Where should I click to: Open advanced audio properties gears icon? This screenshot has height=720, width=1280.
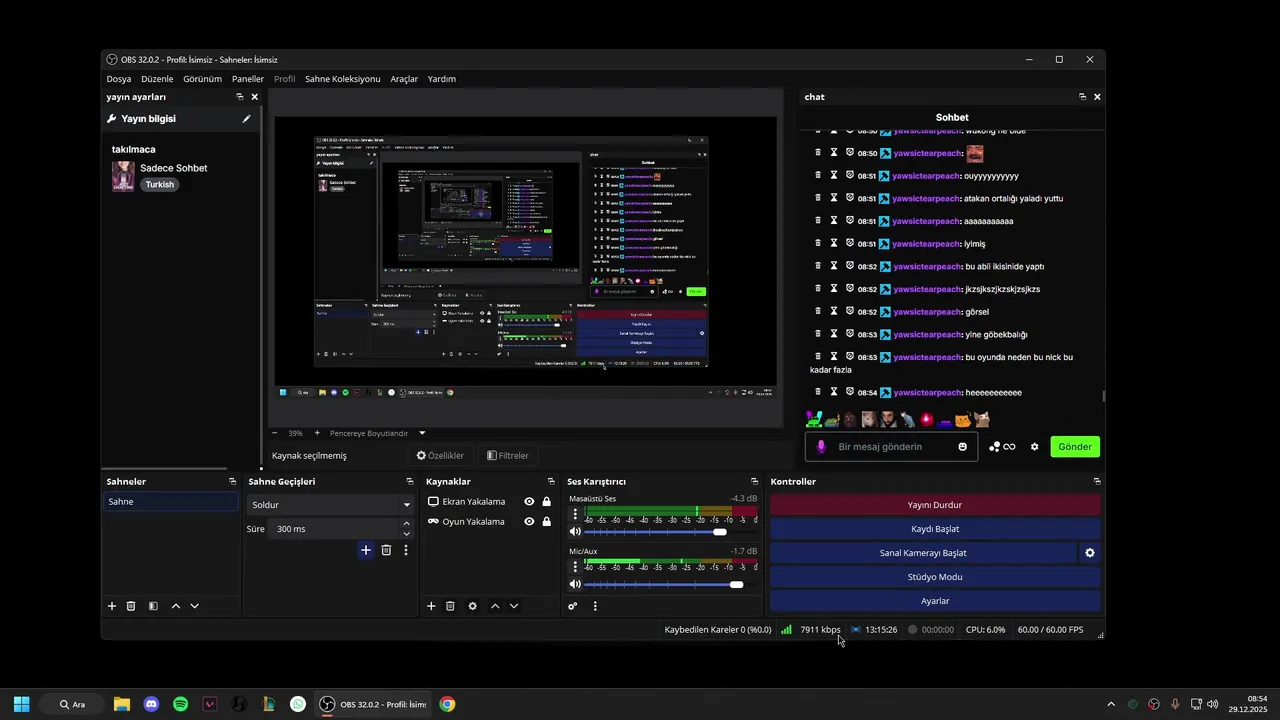[573, 606]
